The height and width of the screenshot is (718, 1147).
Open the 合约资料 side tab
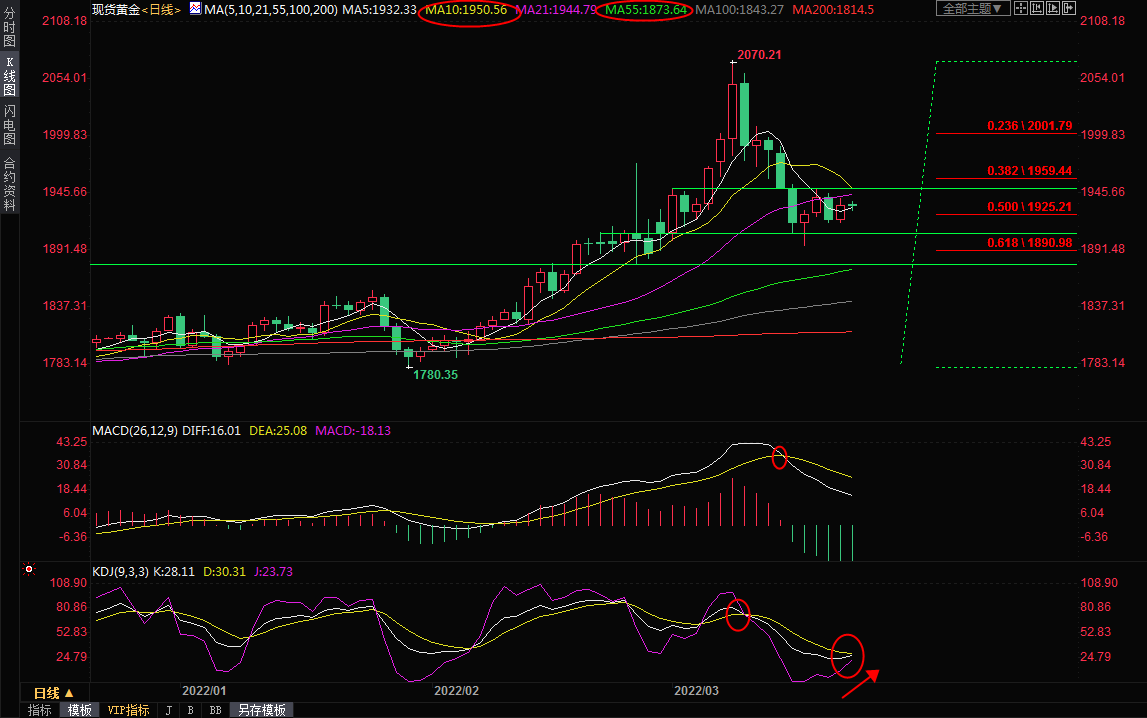tap(9, 184)
